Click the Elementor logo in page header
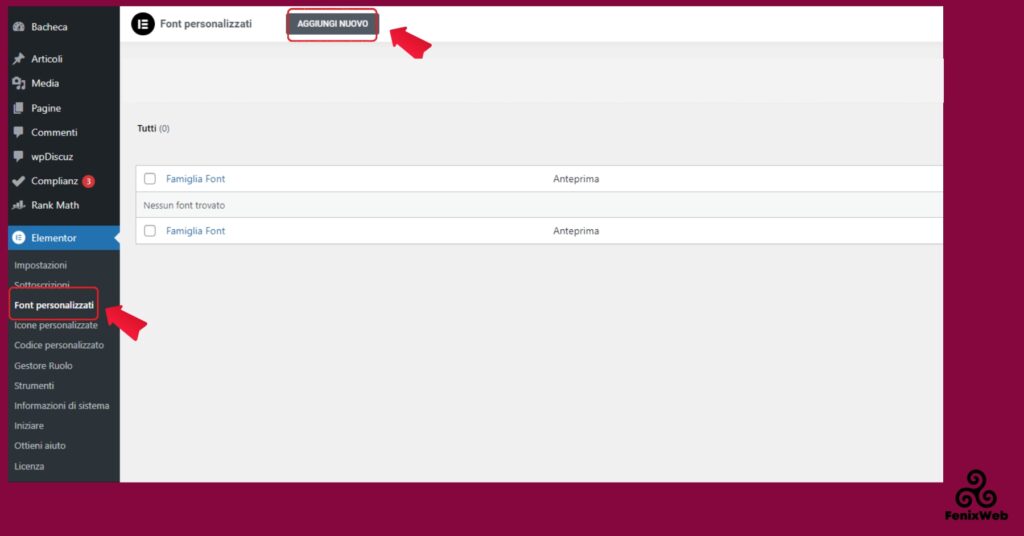1024x536 pixels. 143,24
